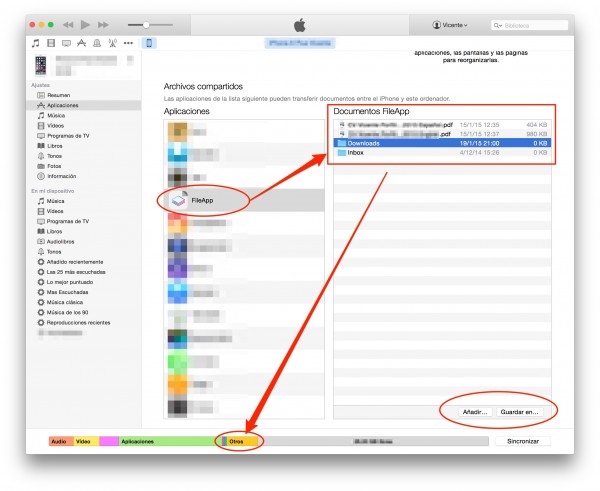The height and width of the screenshot is (491, 600).
Task: Click the Sincronizar button
Action: pyautogui.click(x=523, y=441)
